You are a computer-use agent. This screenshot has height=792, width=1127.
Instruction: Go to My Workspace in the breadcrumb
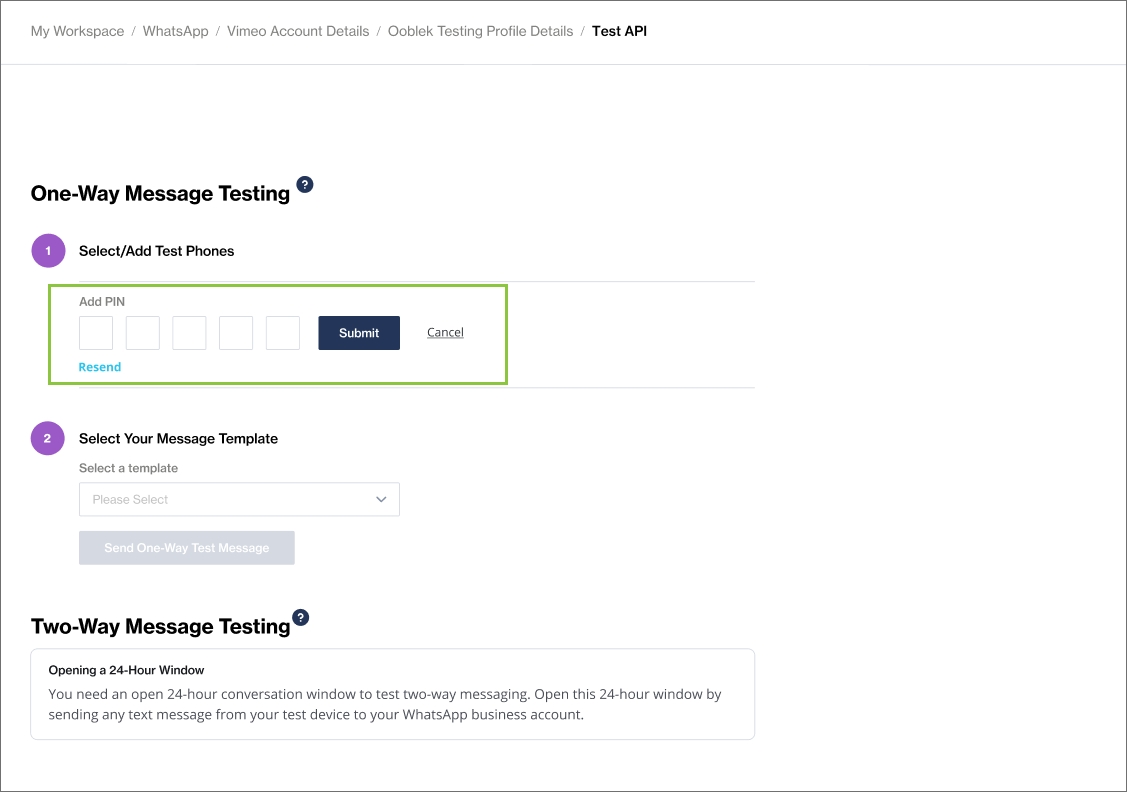point(77,31)
